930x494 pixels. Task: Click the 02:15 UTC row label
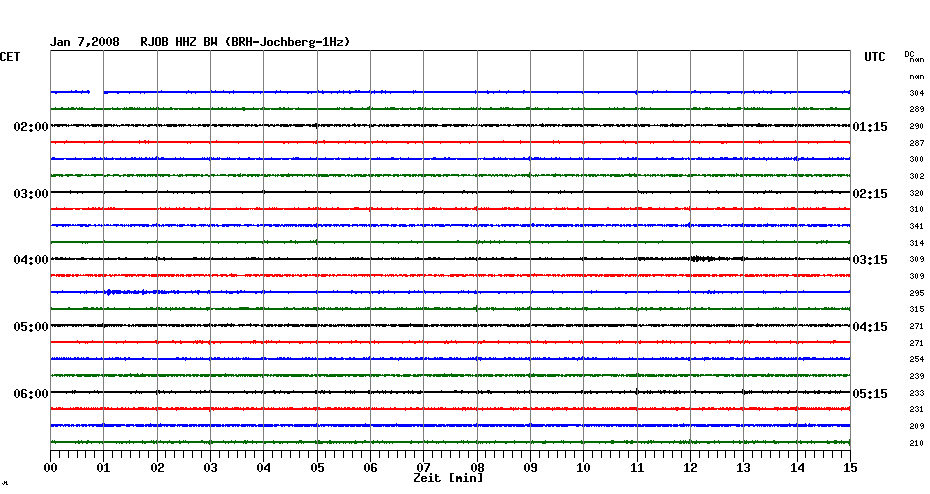coord(870,194)
